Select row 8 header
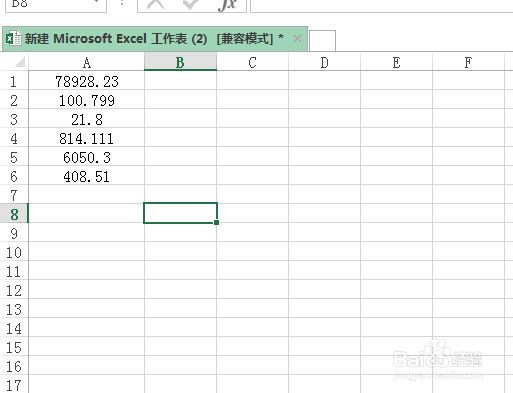Screen dimensions: 513x393 pos(14,214)
